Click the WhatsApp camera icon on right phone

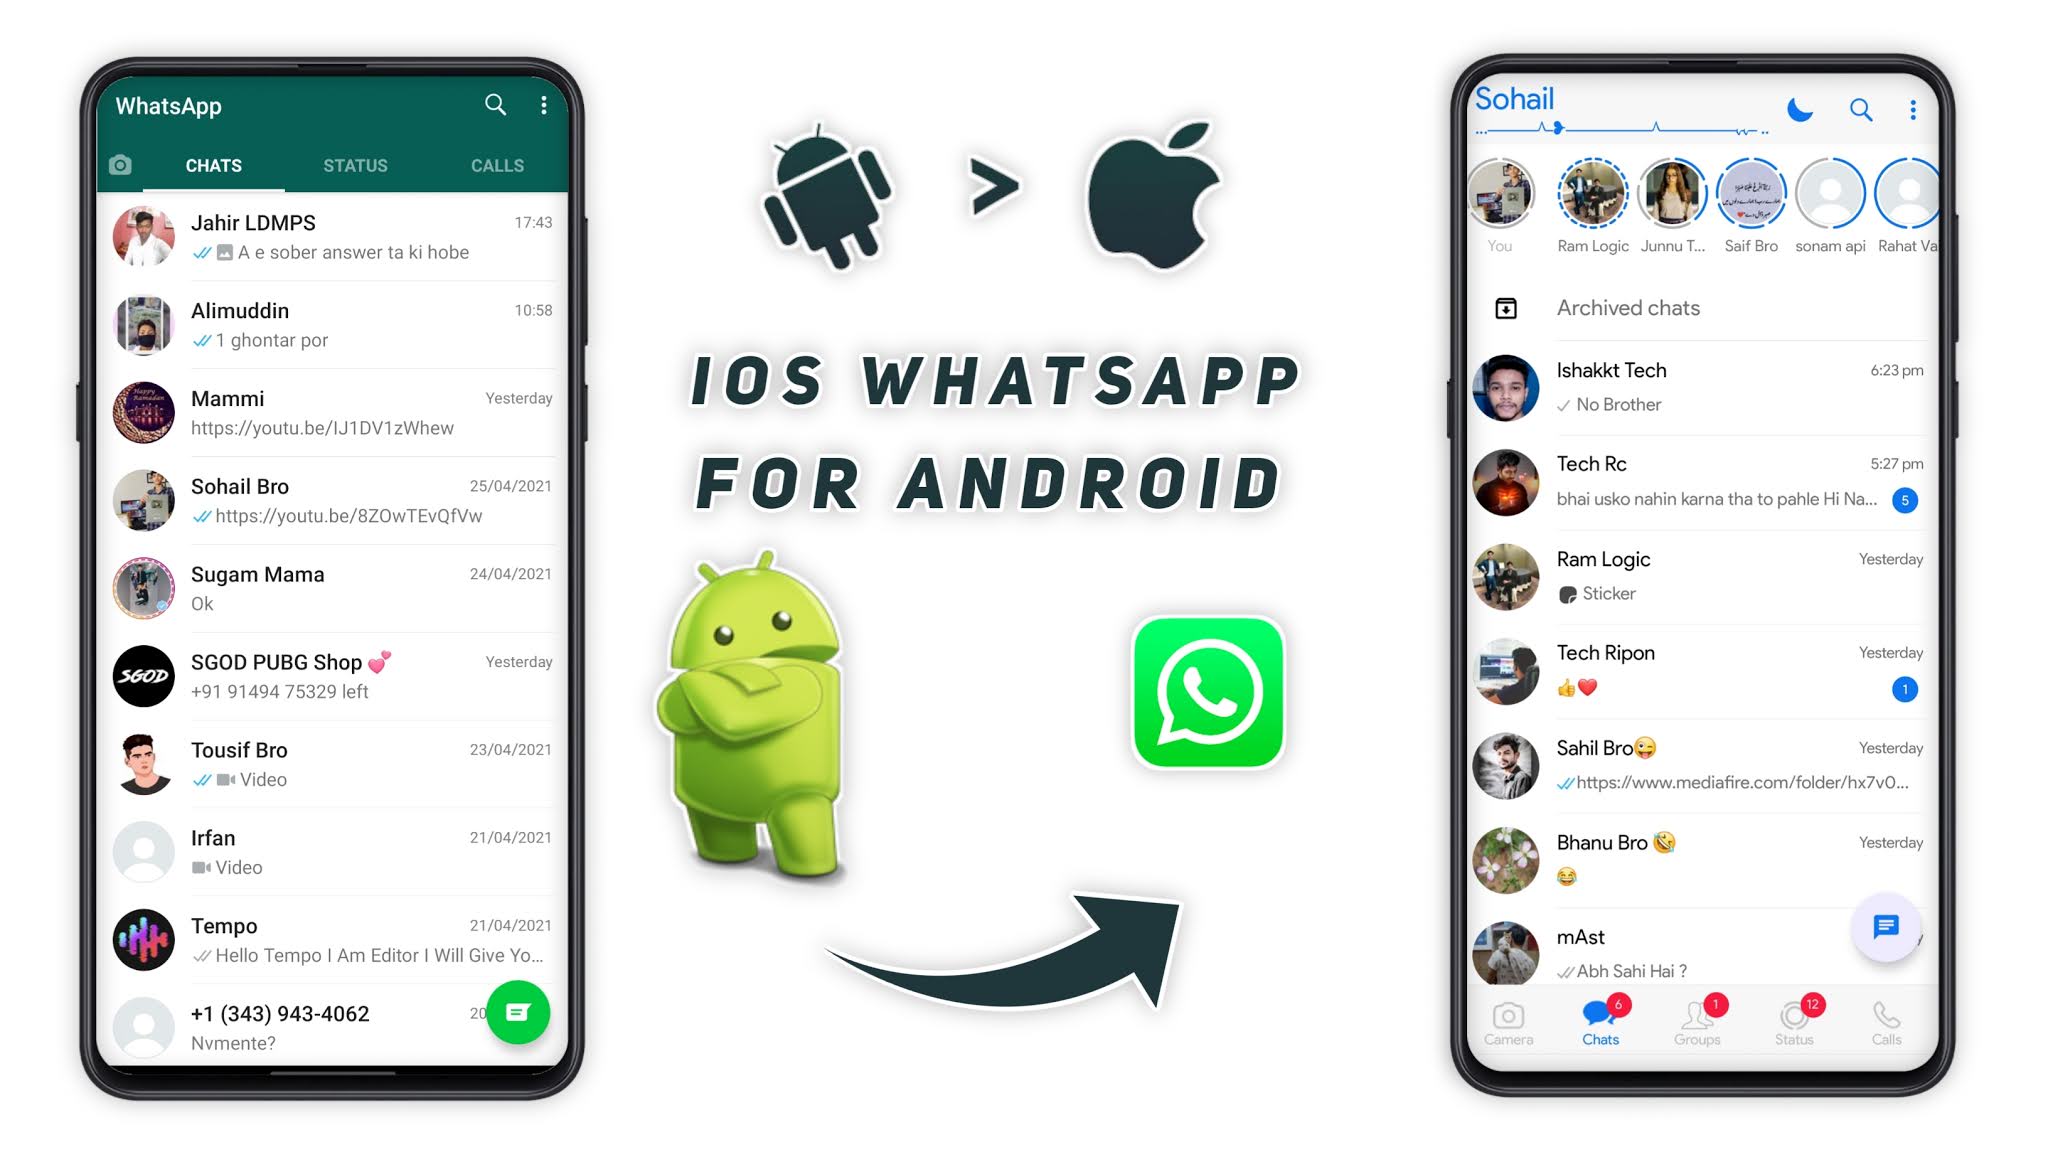tap(1508, 1020)
